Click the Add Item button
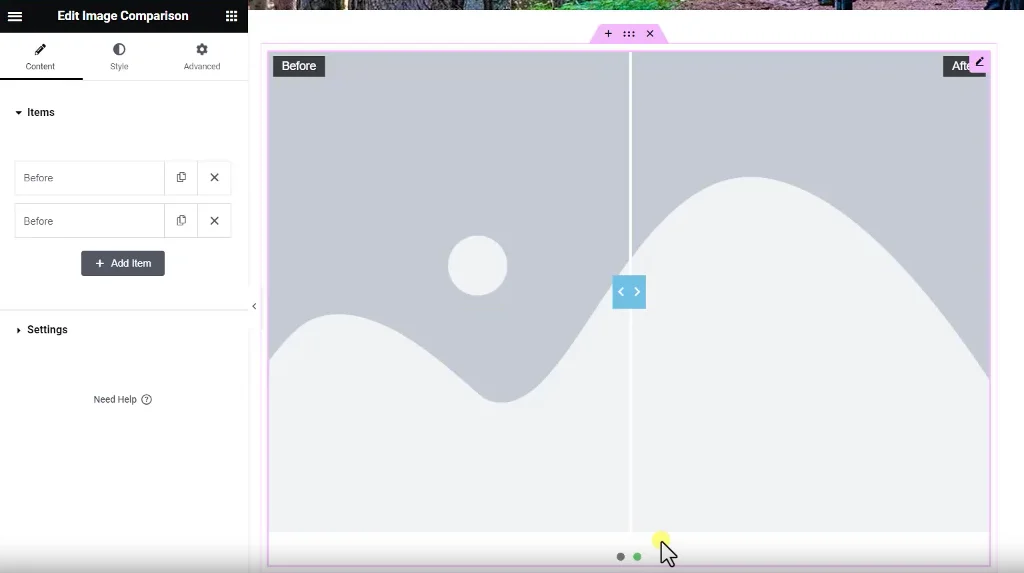Viewport: 1024px width, 573px height. pyautogui.click(x=123, y=264)
